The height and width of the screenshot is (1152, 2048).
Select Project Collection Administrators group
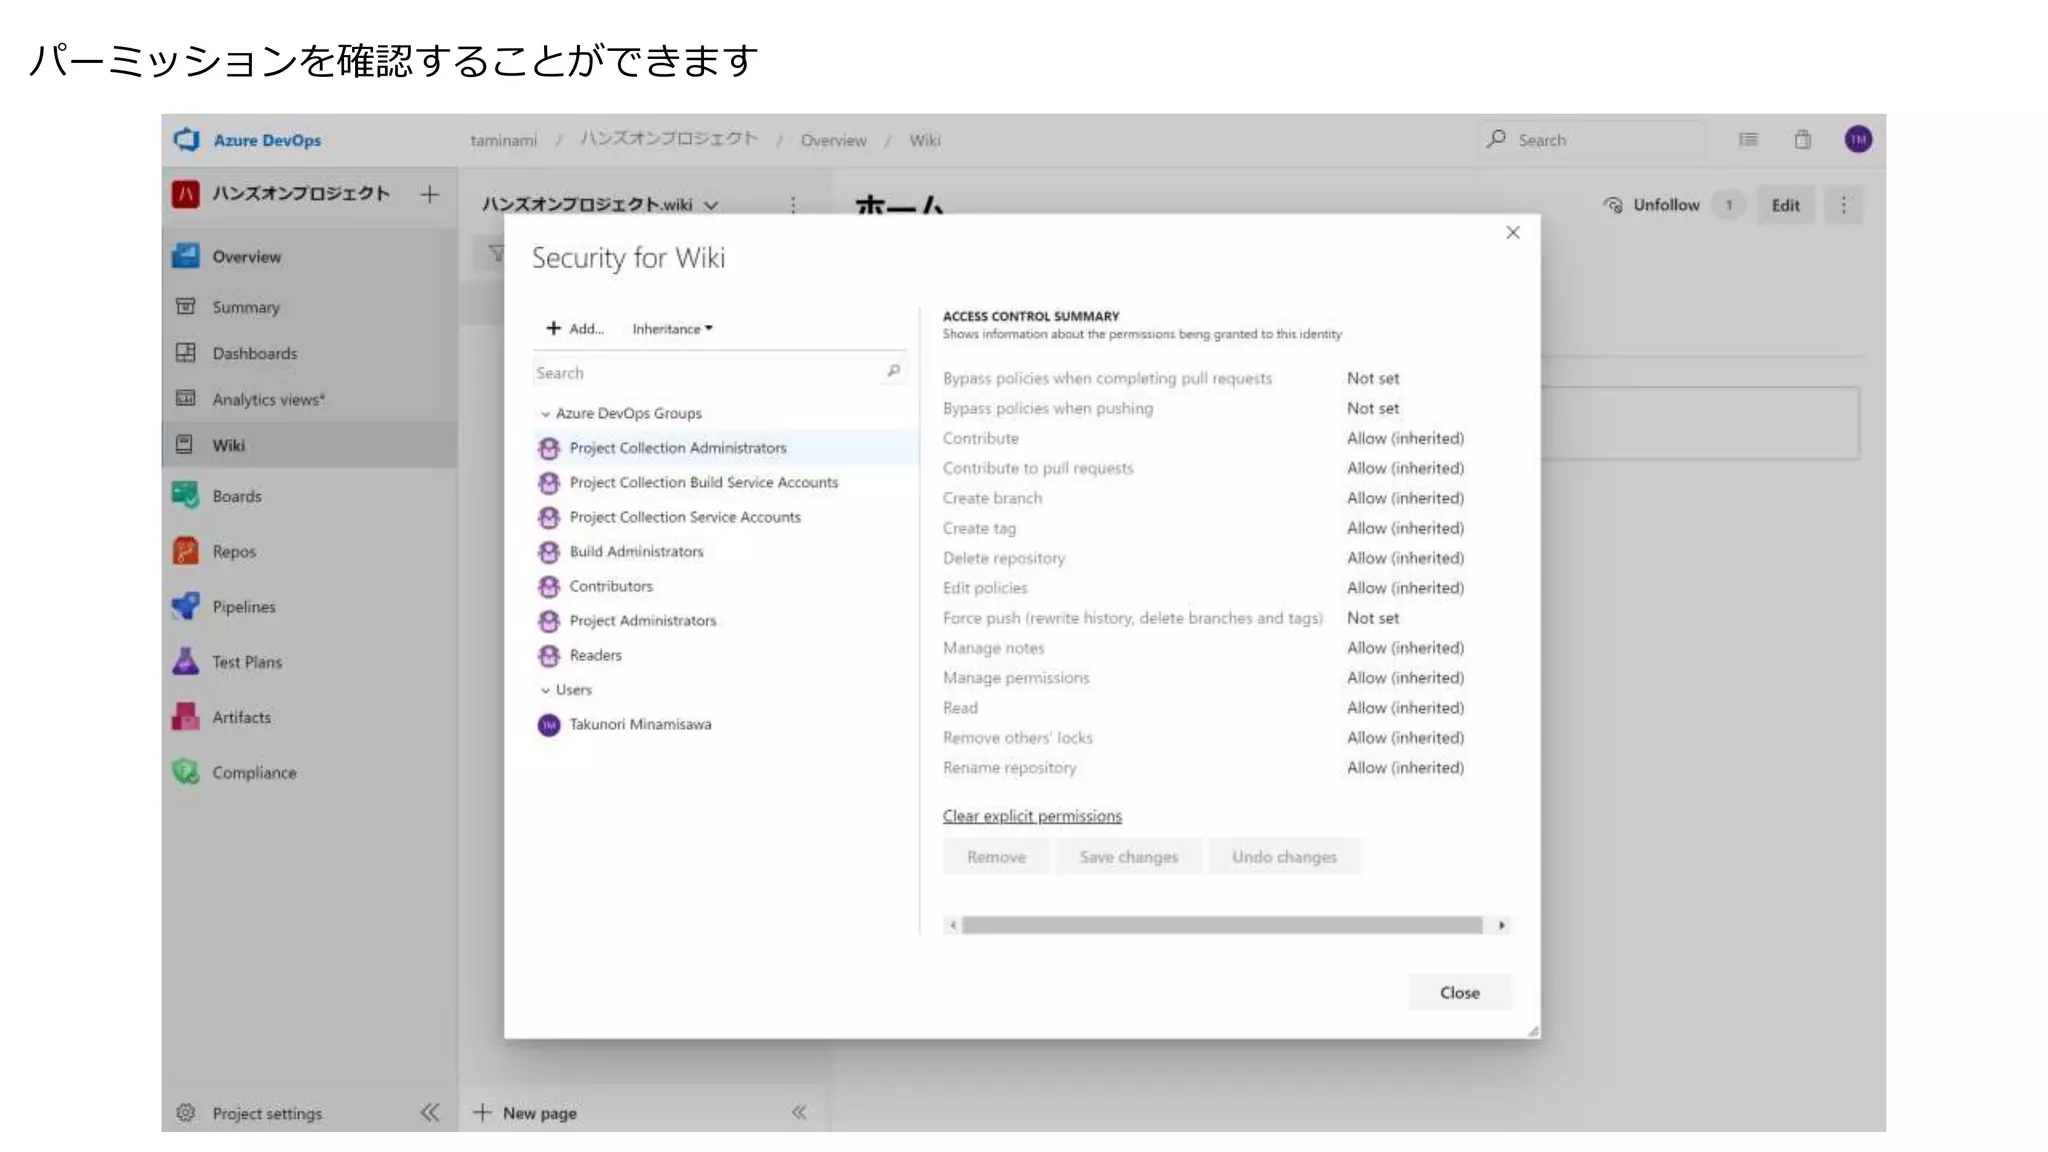726,448
